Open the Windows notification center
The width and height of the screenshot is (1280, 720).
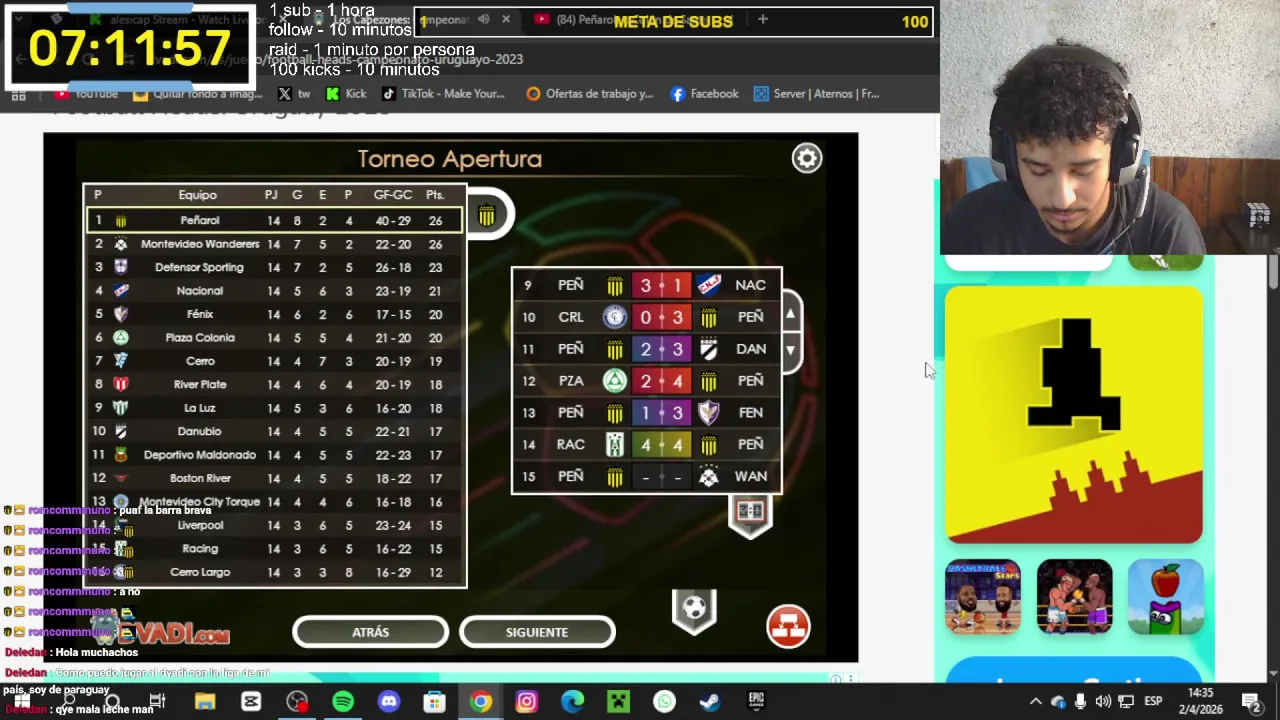click(1251, 702)
